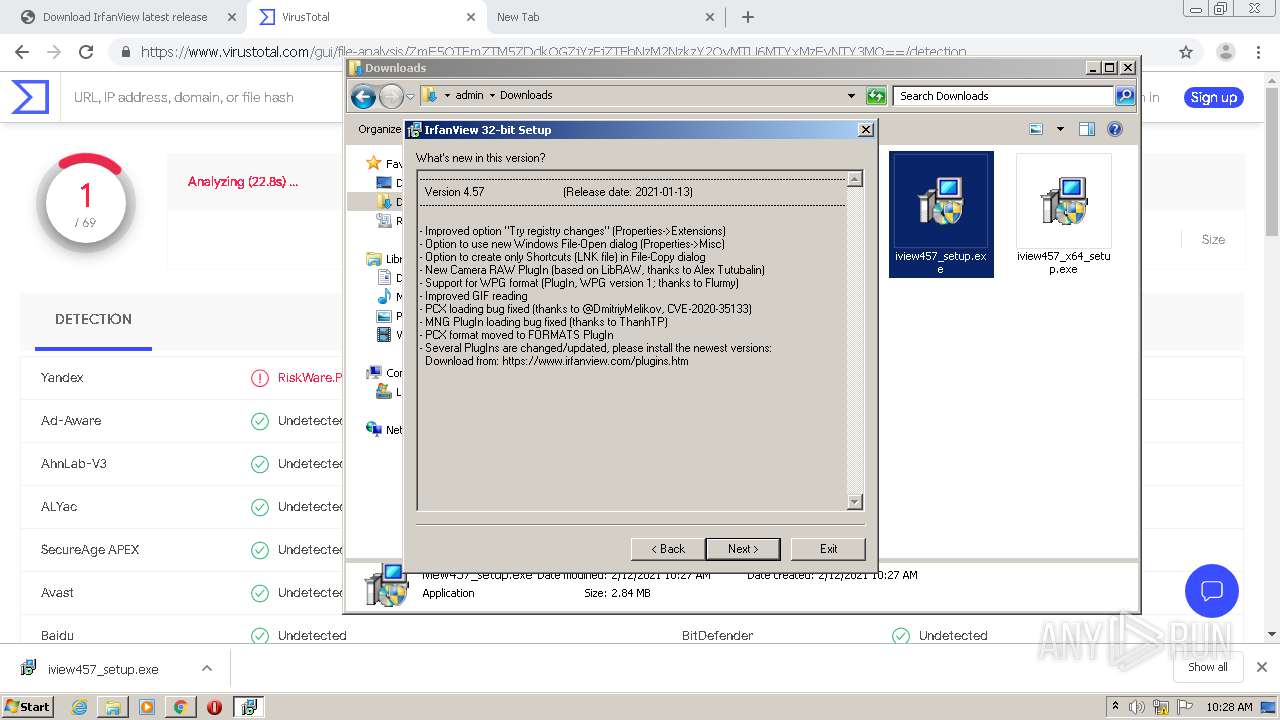Screen dimensions: 1280x720
Task: Open the DETECTION tab on VirusTotal
Action: click(x=93, y=319)
